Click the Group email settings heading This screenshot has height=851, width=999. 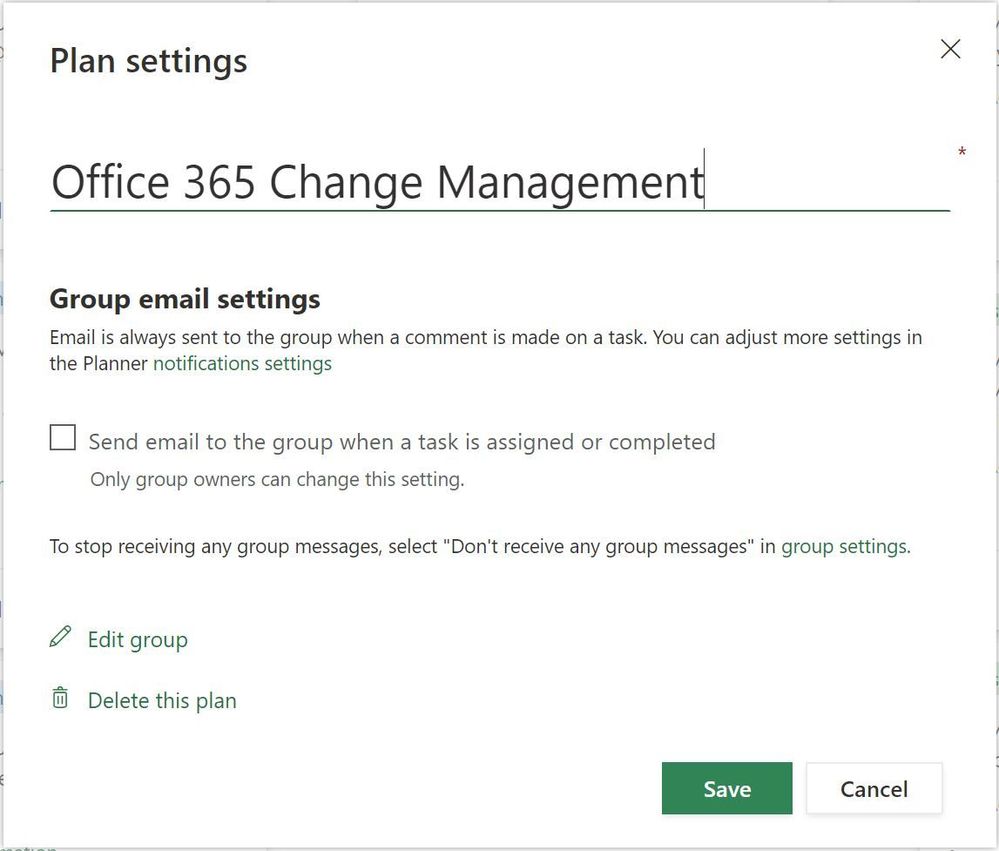pos(185,299)
